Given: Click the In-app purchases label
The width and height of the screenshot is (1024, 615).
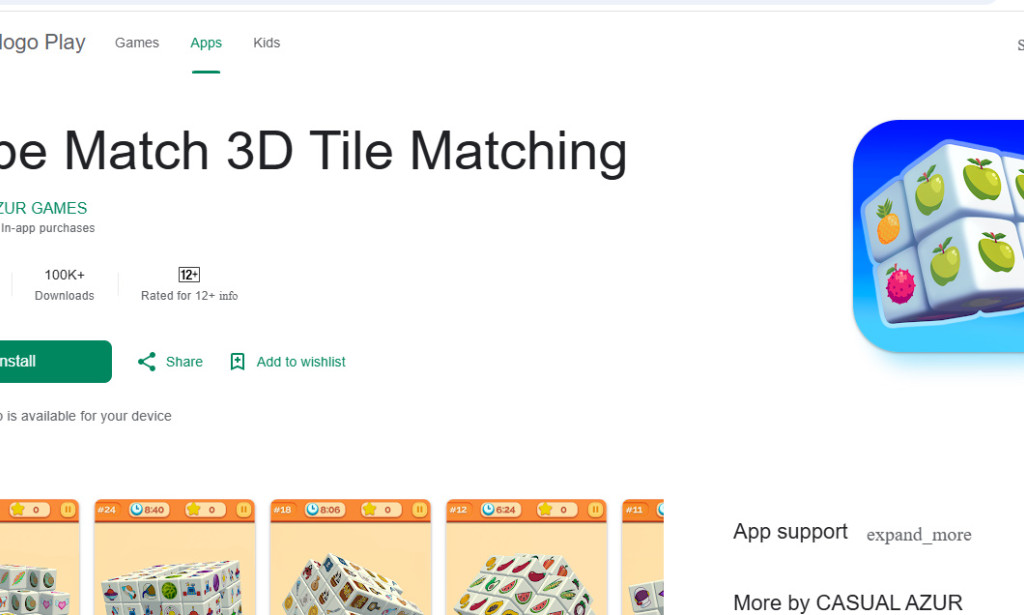Looking at the screenshot, I should (47, 228).
